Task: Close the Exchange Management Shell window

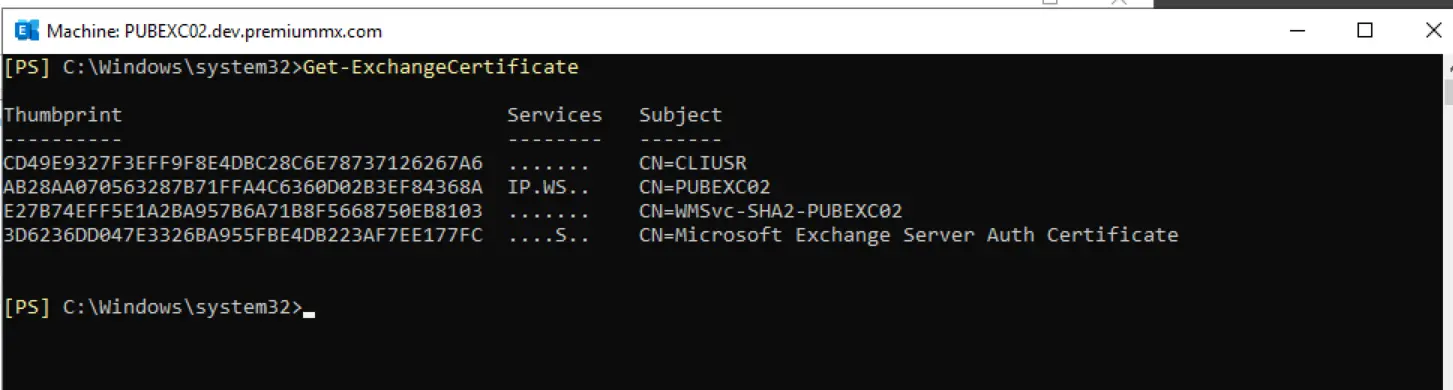Action: [1430, 30]
